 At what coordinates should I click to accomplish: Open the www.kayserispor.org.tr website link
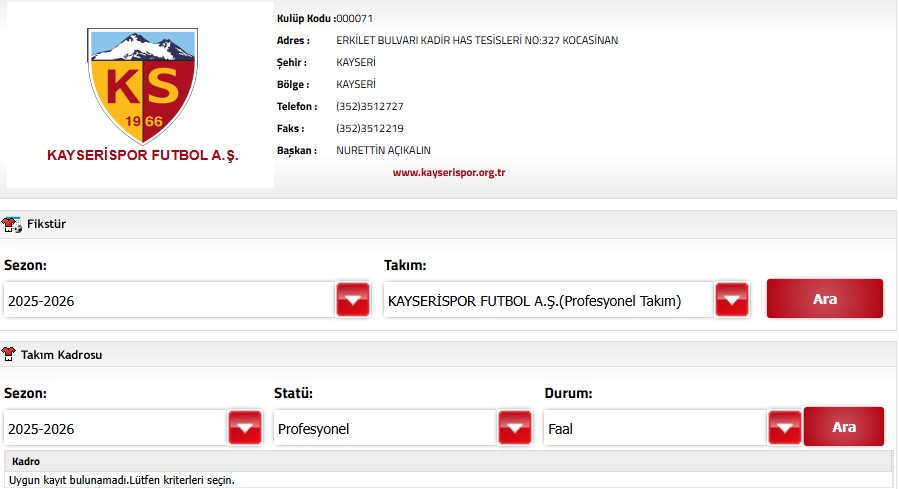[448, 173]
